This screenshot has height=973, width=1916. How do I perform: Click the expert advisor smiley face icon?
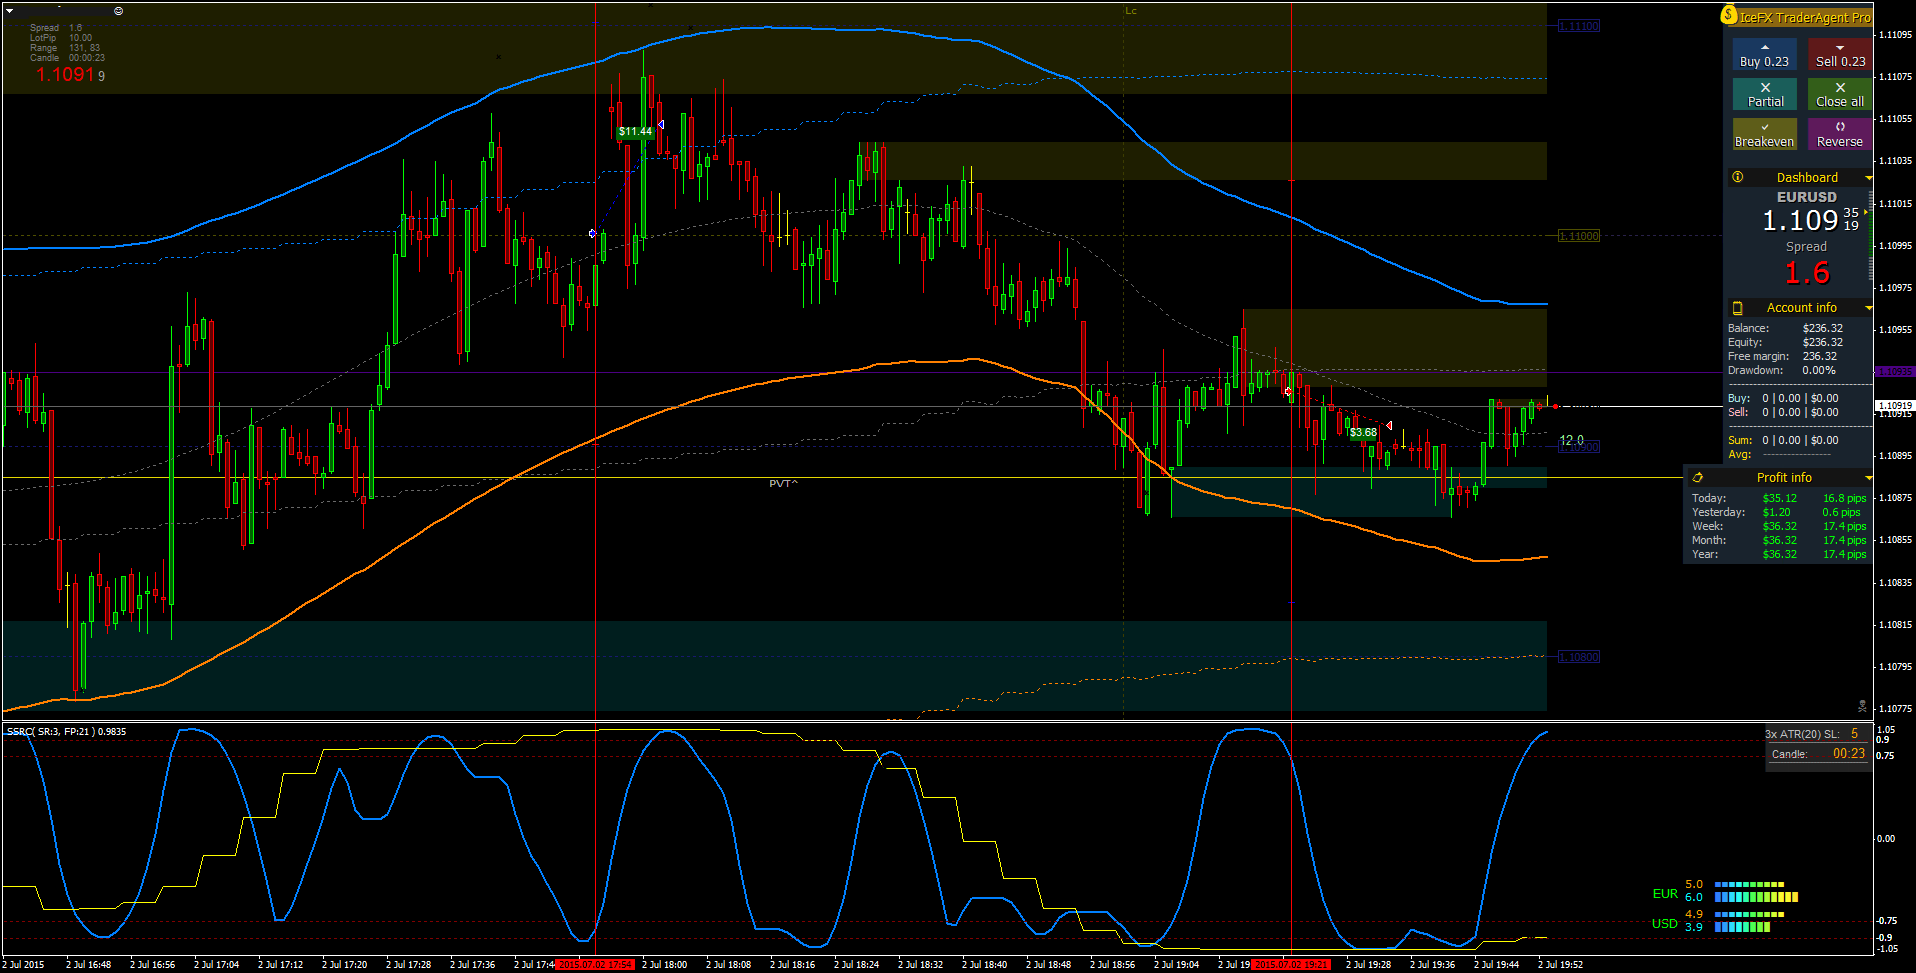118,11
